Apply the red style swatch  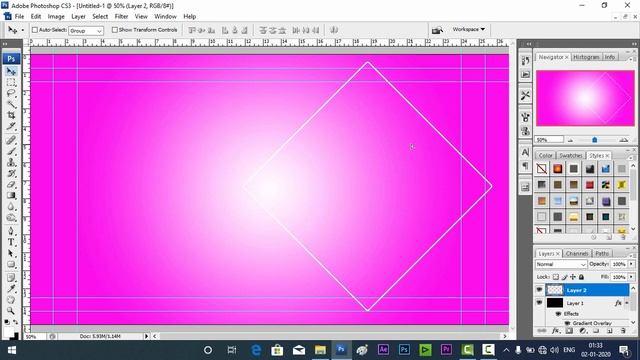coord(589,185)
